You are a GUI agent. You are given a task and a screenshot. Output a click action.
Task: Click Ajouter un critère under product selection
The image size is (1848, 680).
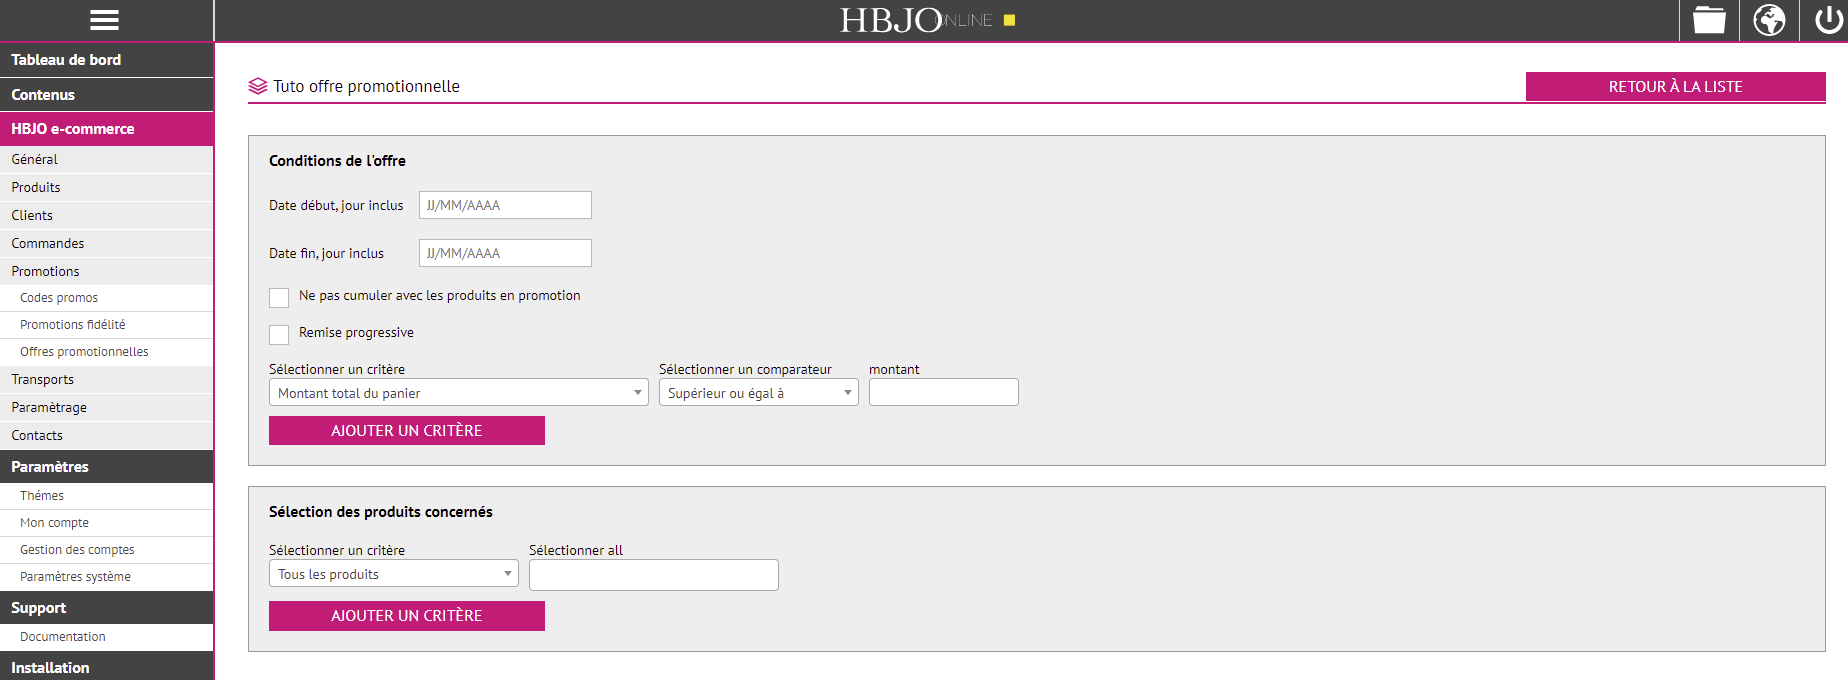[x=406, y=616]
